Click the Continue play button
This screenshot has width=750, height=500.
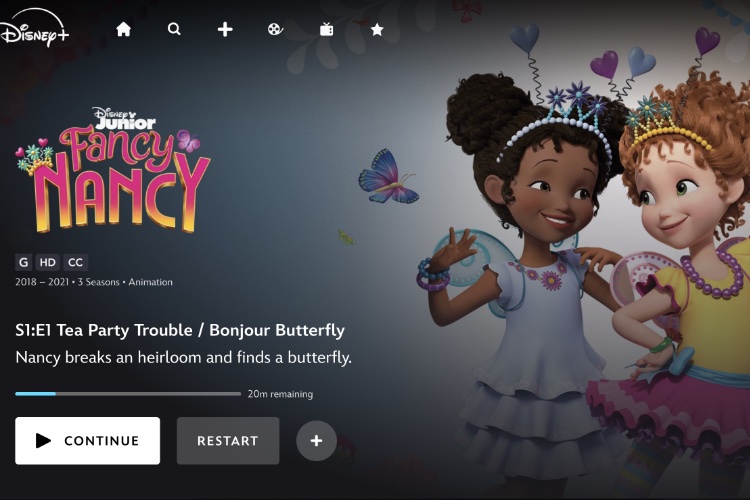88,441
